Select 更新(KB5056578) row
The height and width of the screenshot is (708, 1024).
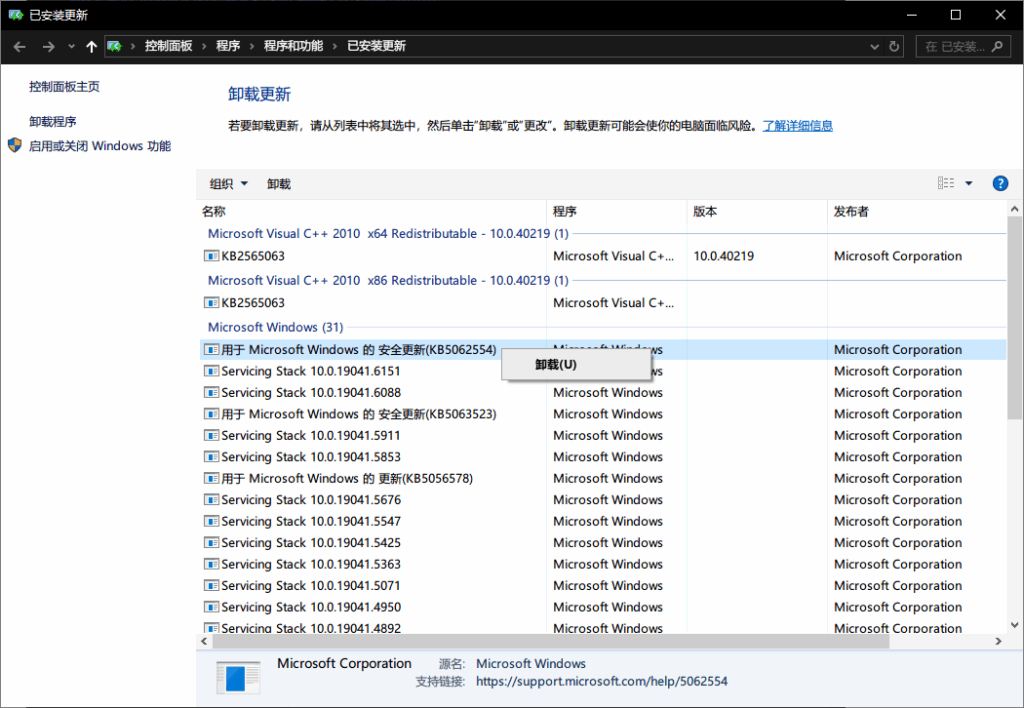603,479
